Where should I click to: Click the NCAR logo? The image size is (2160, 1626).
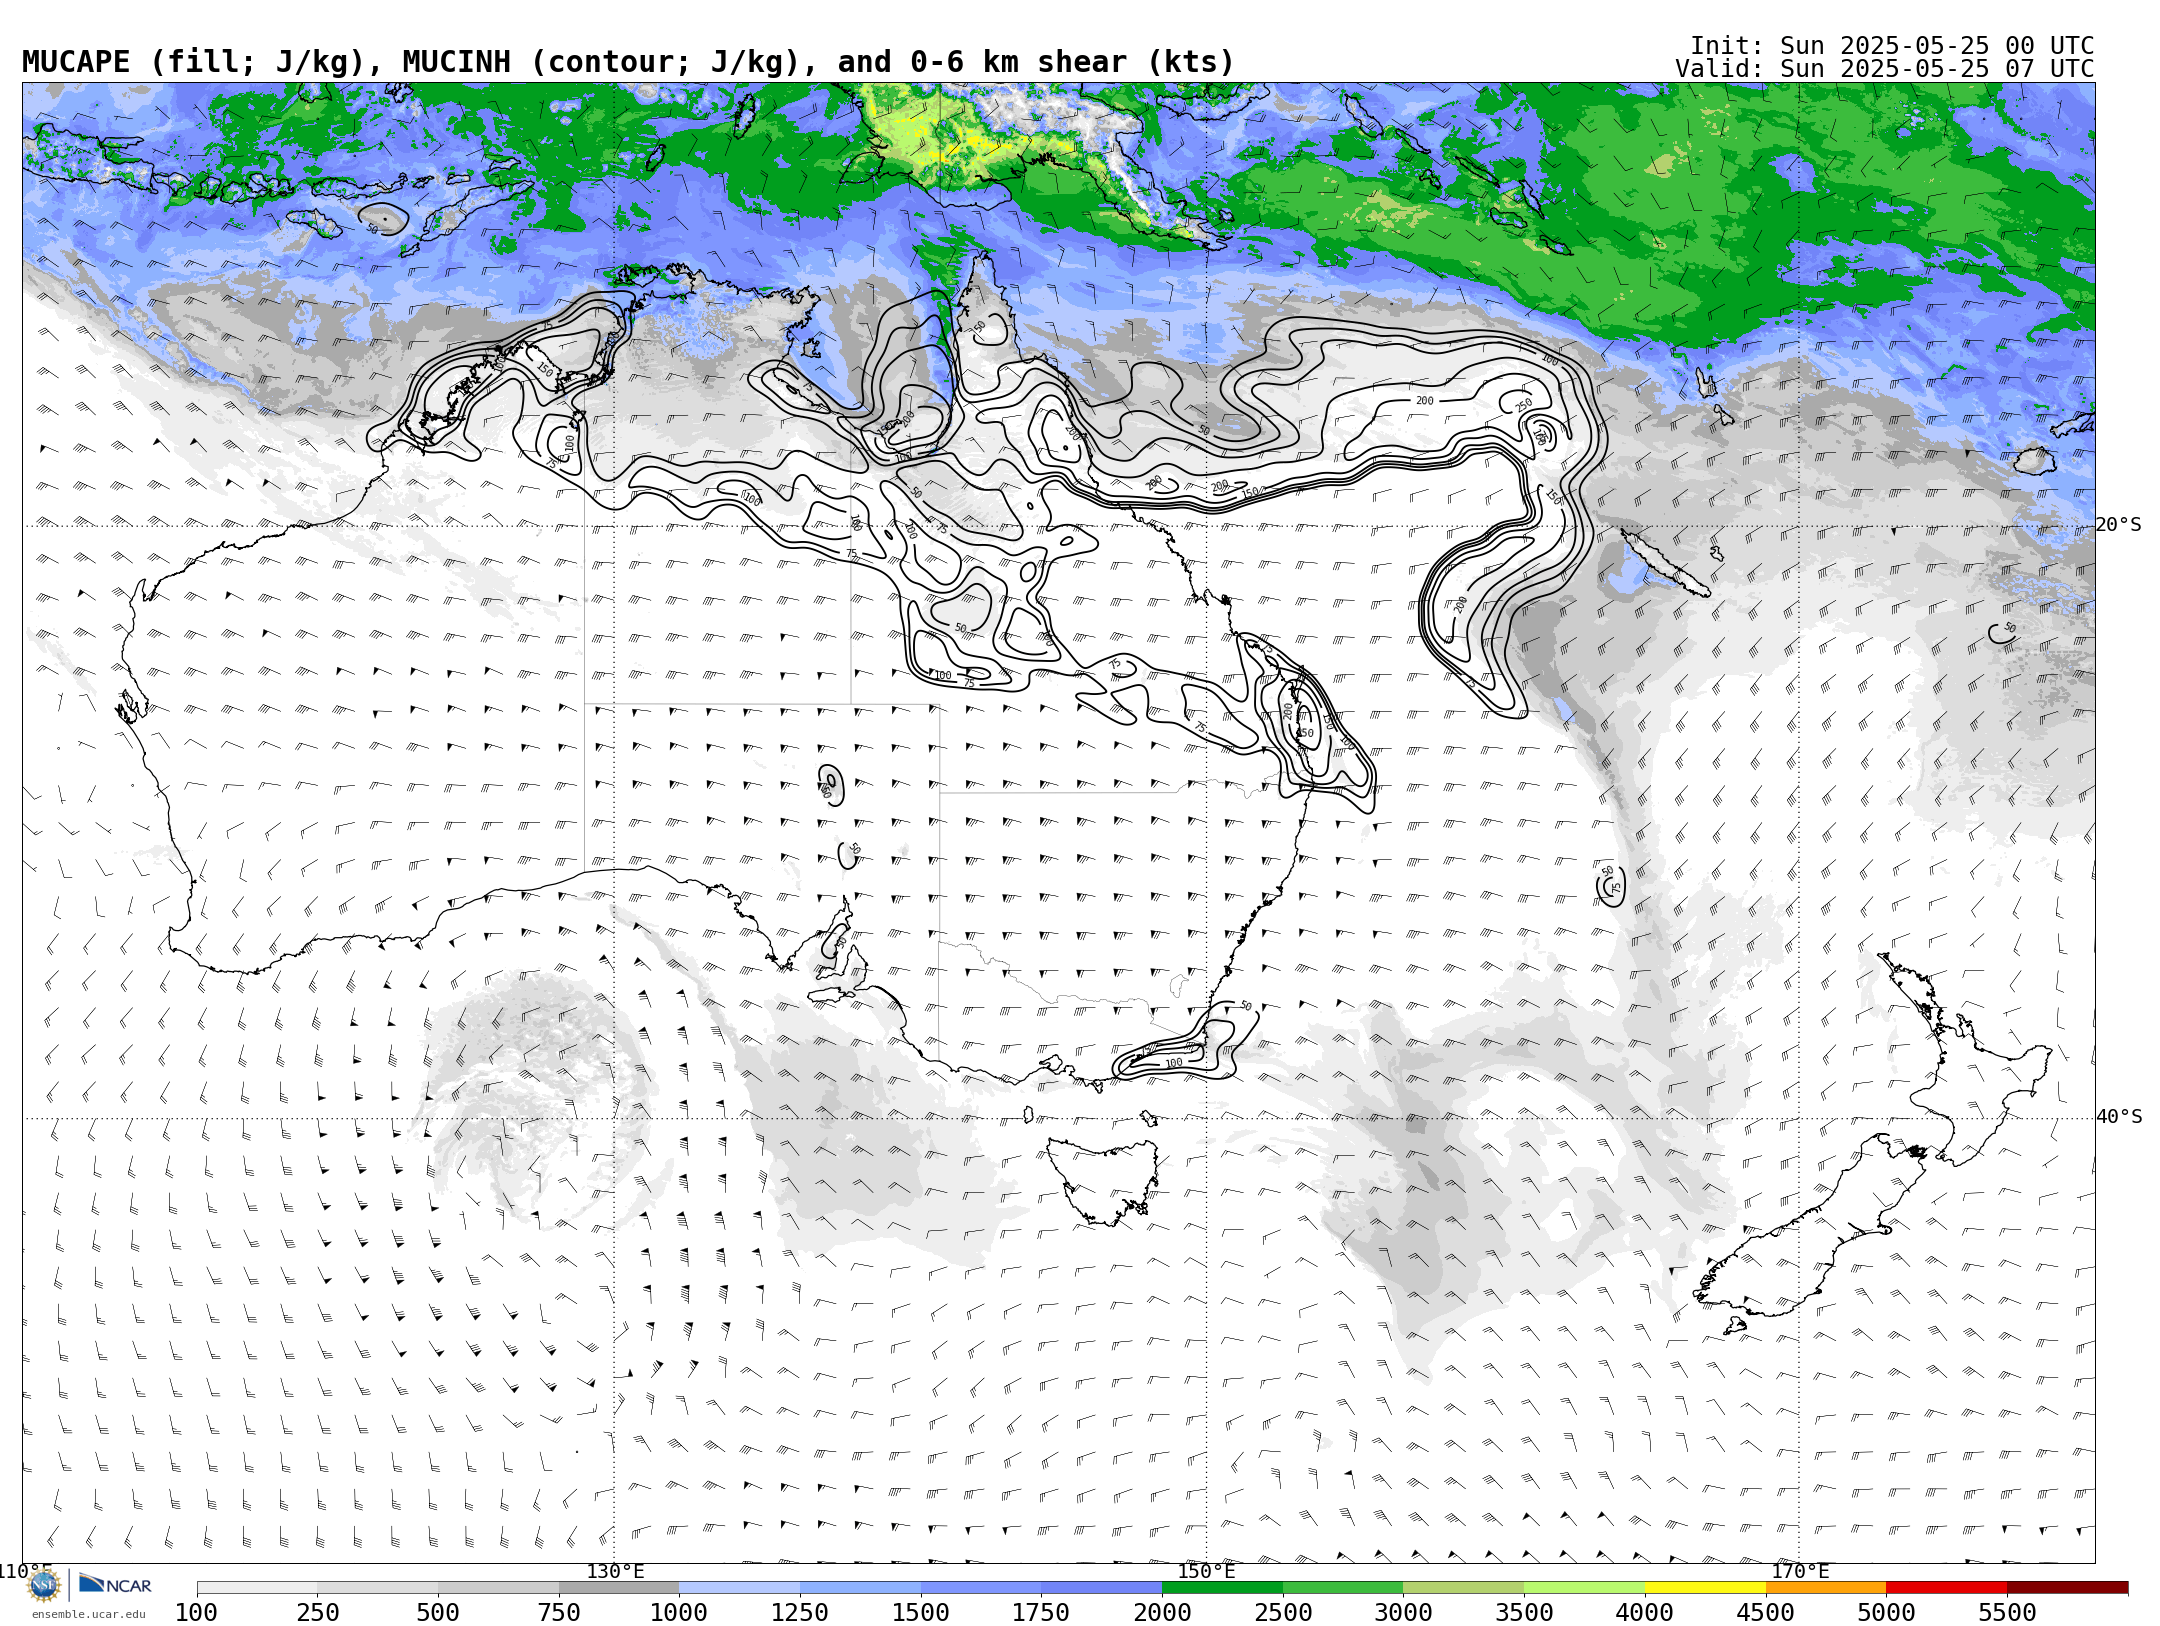(115, 1584)
